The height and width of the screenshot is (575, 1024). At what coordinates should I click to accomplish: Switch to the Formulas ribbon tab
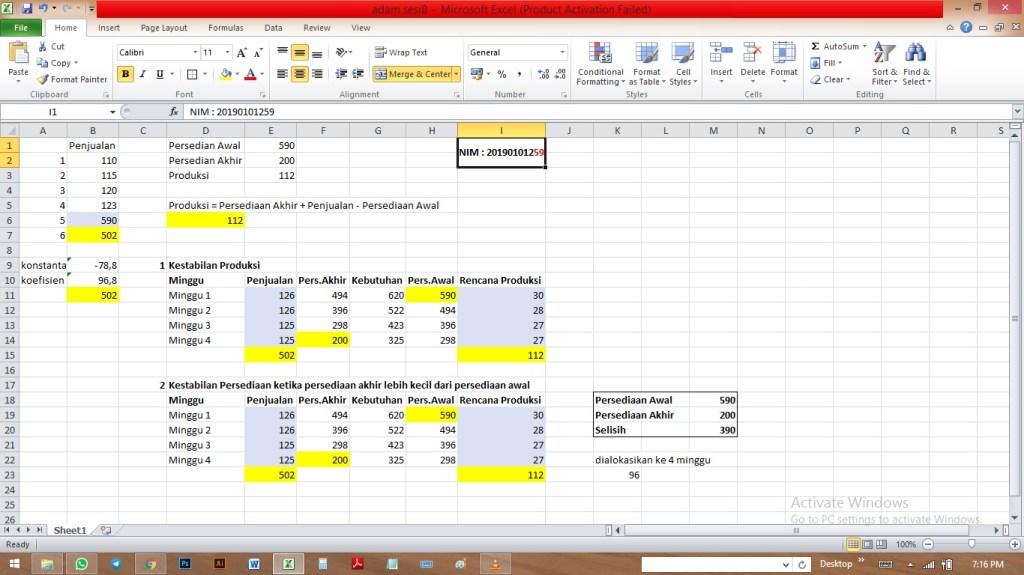225,28
